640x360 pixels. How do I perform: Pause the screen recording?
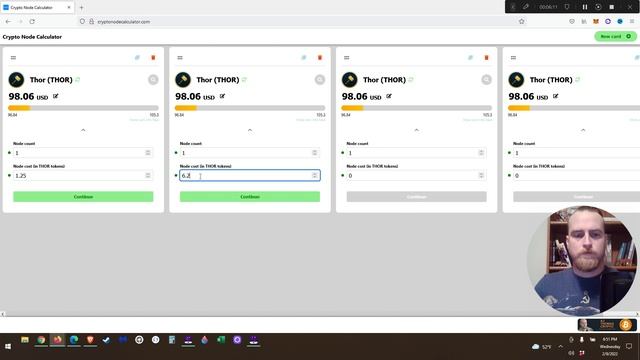coord(584,7)
